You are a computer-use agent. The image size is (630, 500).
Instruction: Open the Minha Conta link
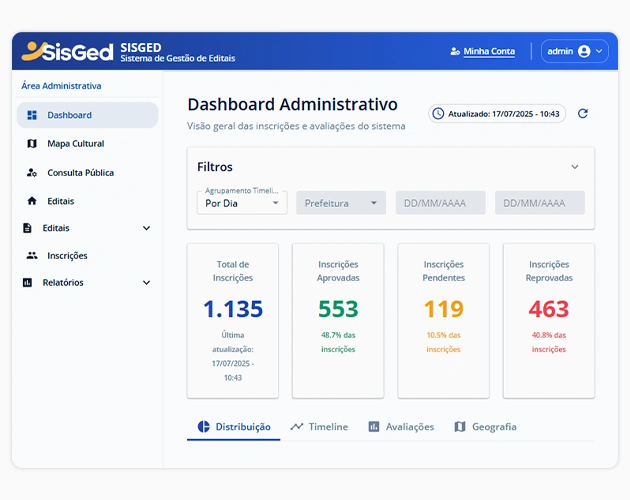point(482,51)
